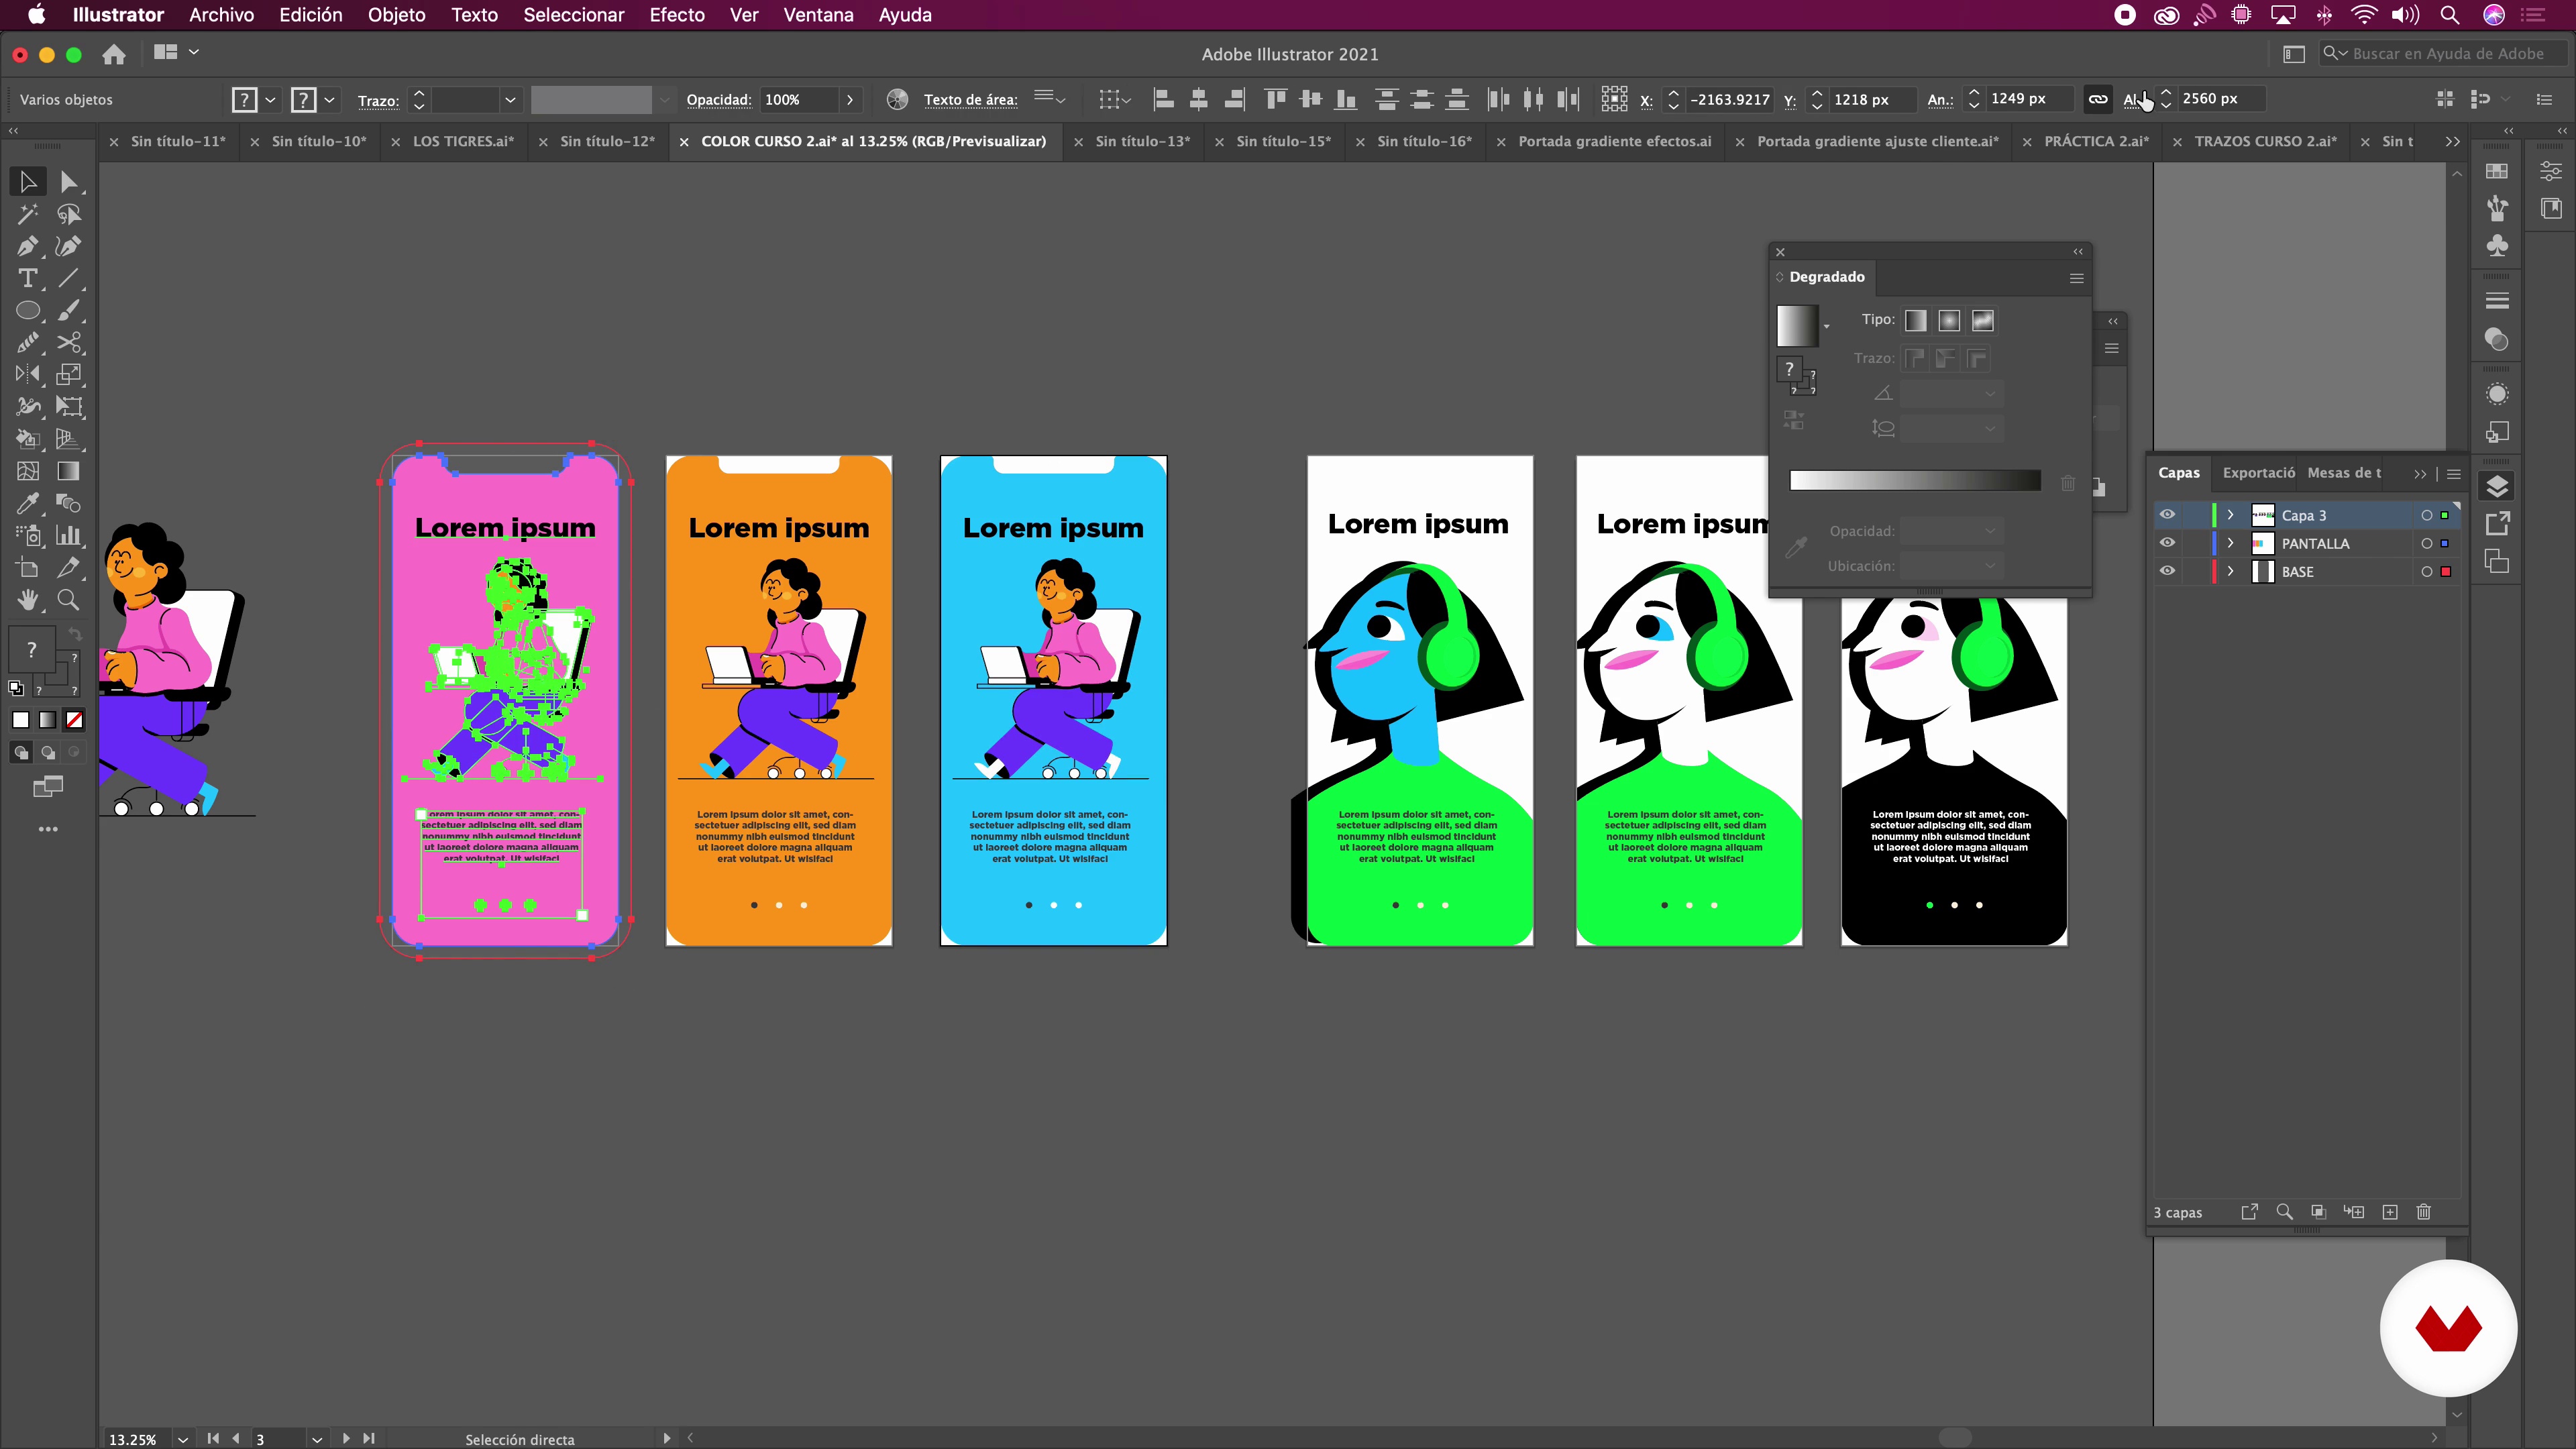The width and height of the screenshot is (2576, 1449).
Task: Open the Efecto menu
Action: coord(677,15)
